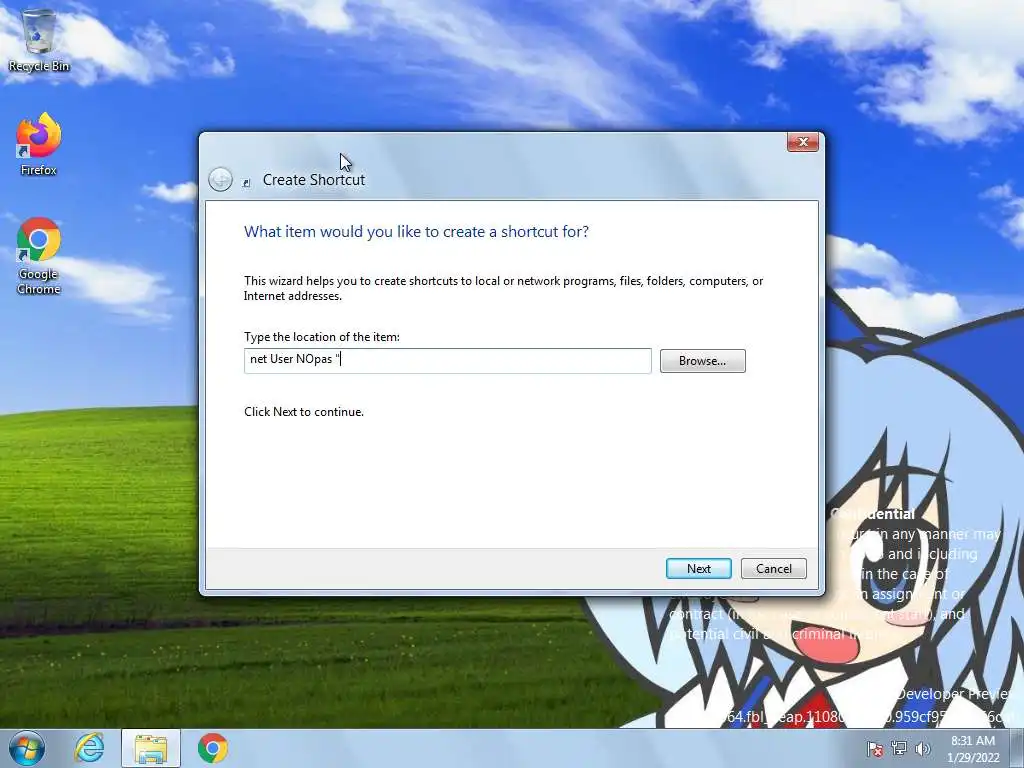Image resolution: width=1024 pixels, height=768 pixels.
Task: Click the 'Type the location of the item:' label
Action: click(x=322, y=337)
